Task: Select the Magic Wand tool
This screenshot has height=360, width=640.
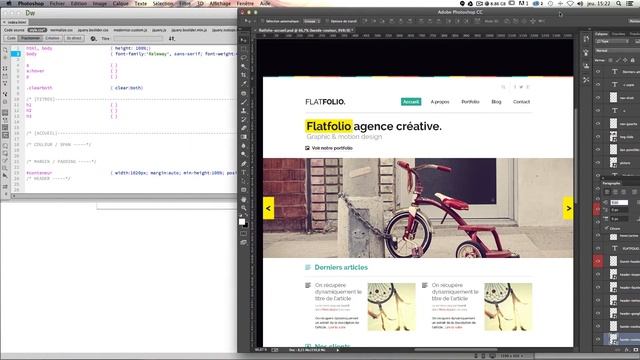Action: pos(244,67)
